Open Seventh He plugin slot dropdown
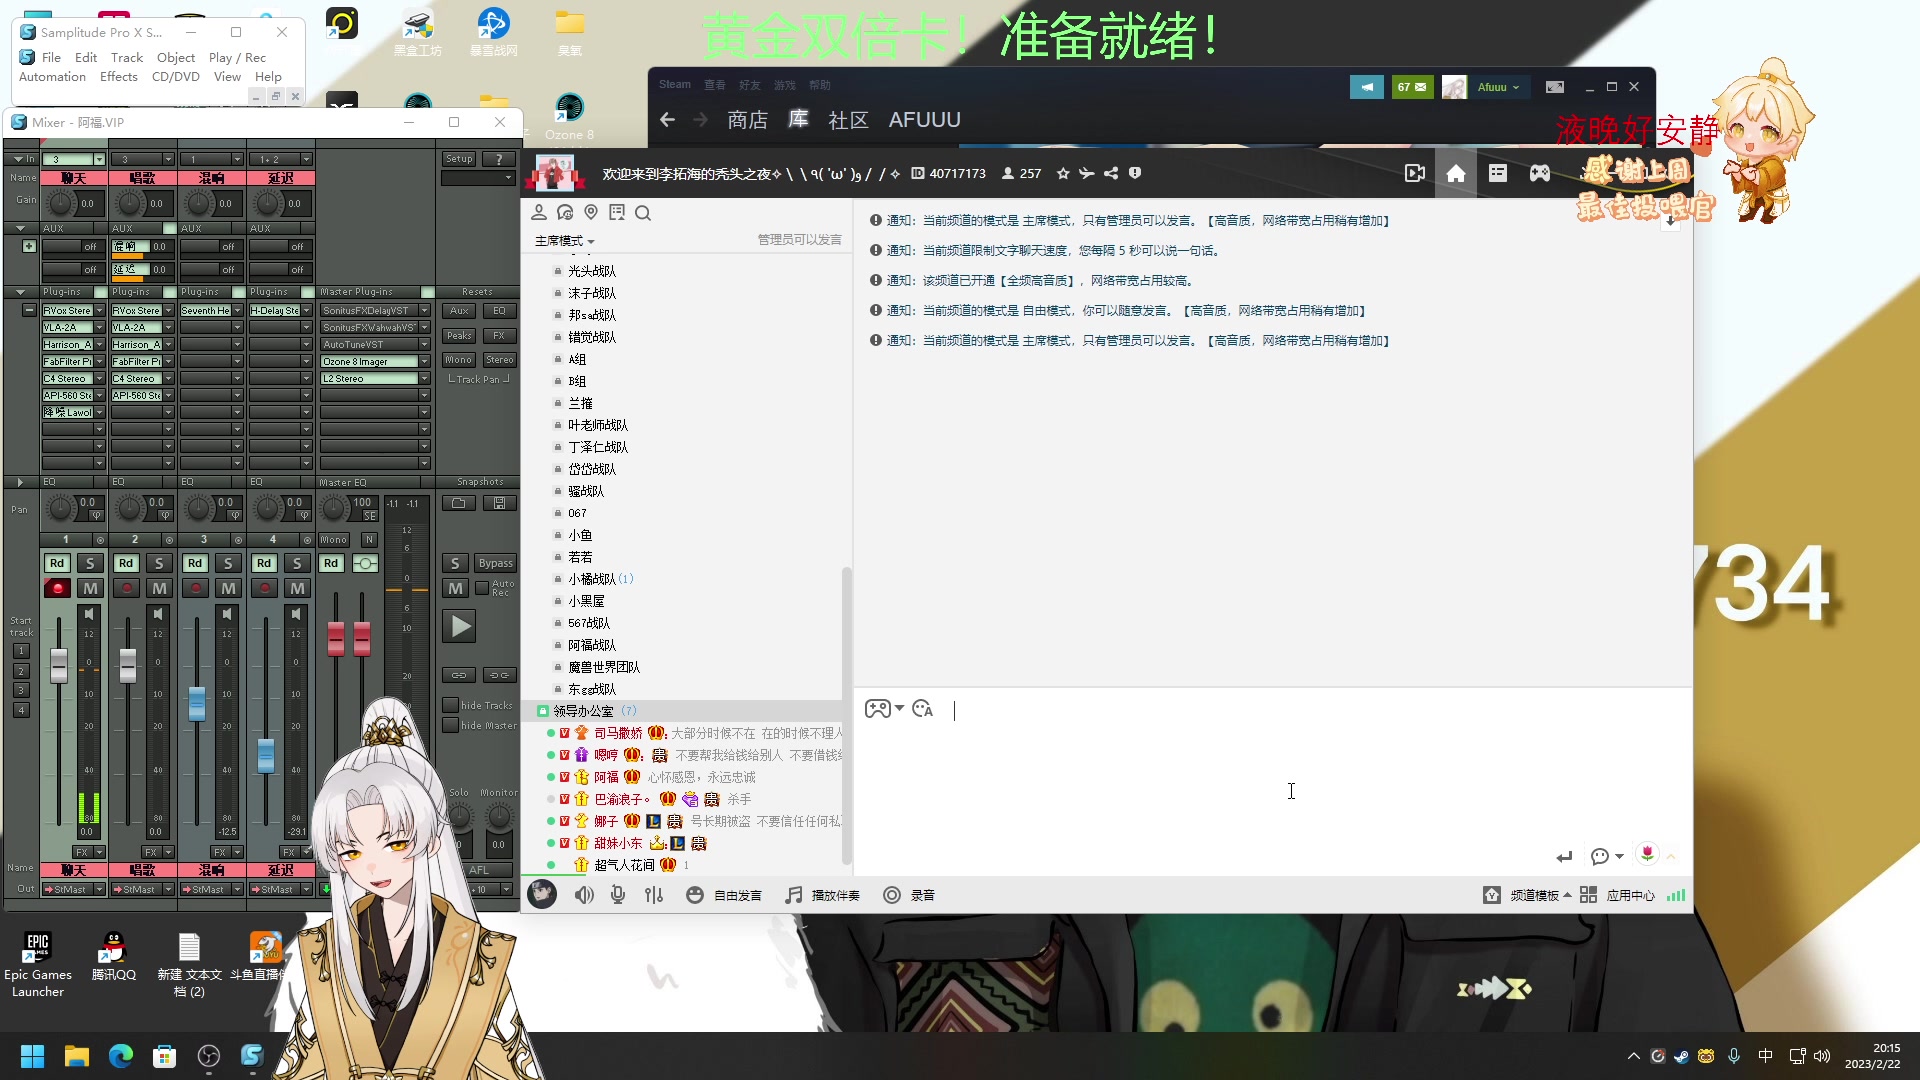The width and height of the screenshot is (1920, 1080). pyautogui.click(x=237, y=311)
